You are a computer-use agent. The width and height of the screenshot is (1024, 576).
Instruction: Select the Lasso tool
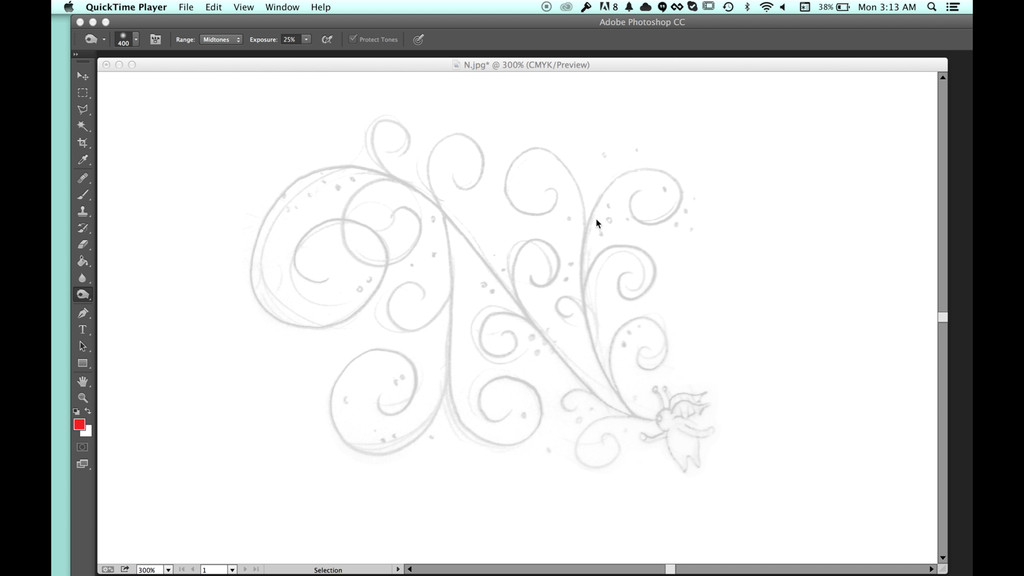tap(83, 110)
